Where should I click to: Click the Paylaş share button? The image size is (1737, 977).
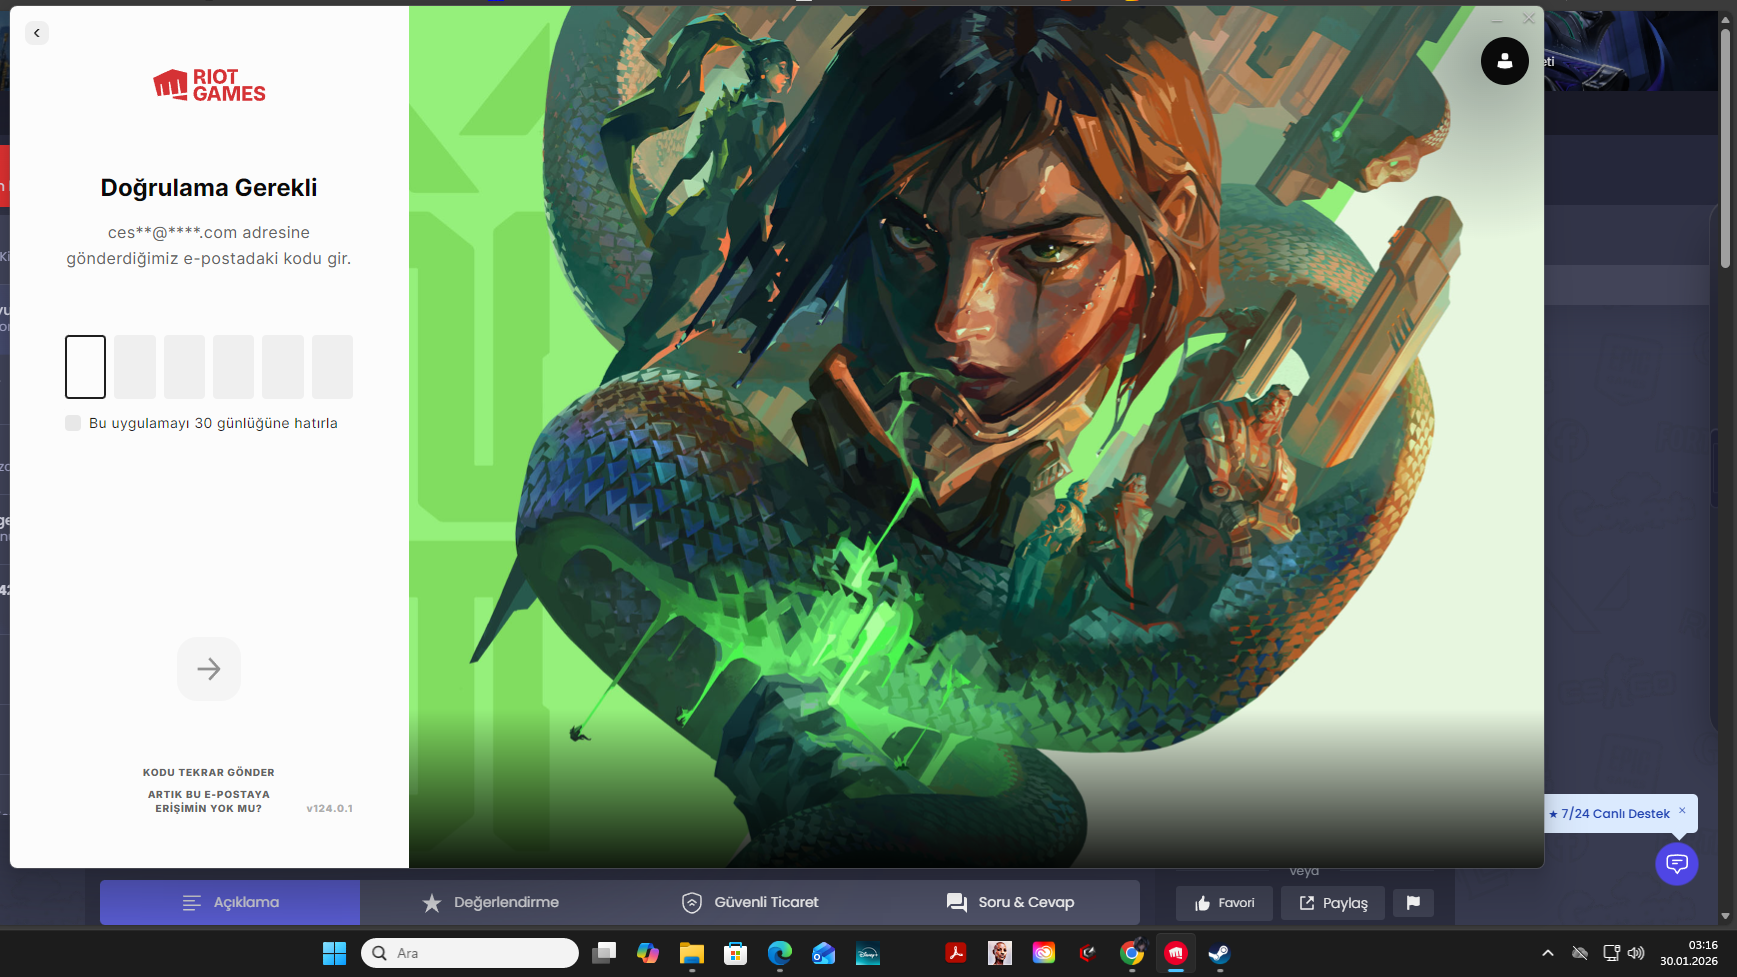pos(1333,903)
